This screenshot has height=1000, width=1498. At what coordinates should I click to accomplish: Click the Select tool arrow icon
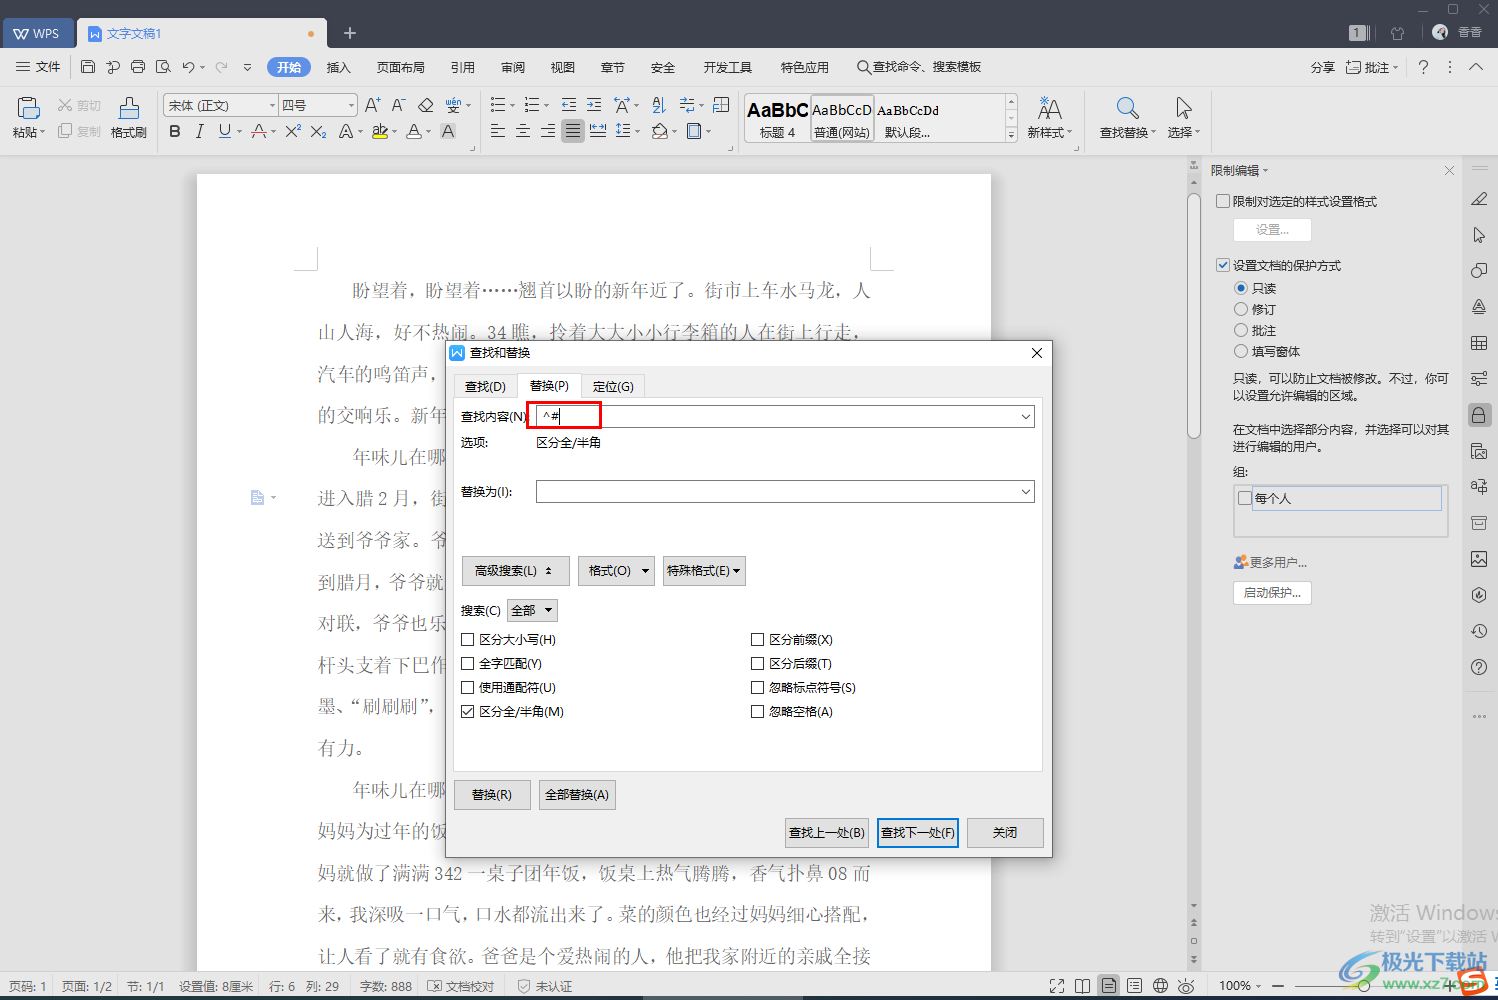tap(1184, 108)
